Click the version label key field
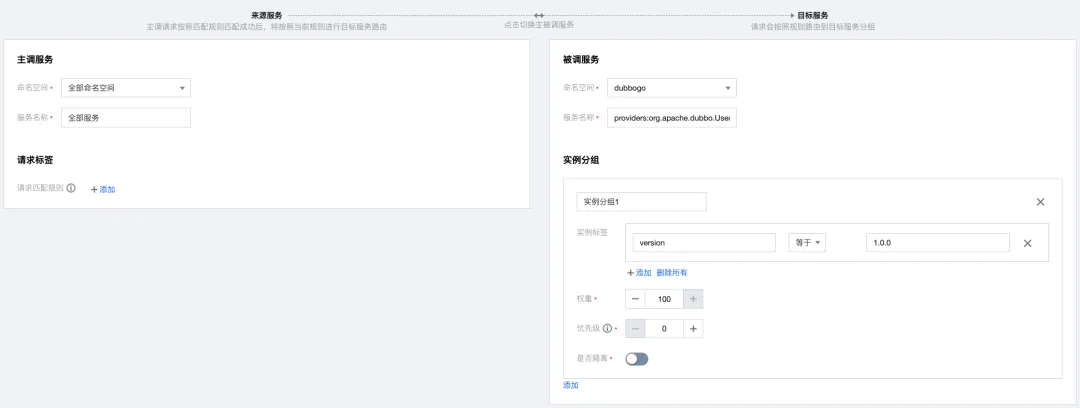Screen dimensions: 1080x408 tap(704, 243)
